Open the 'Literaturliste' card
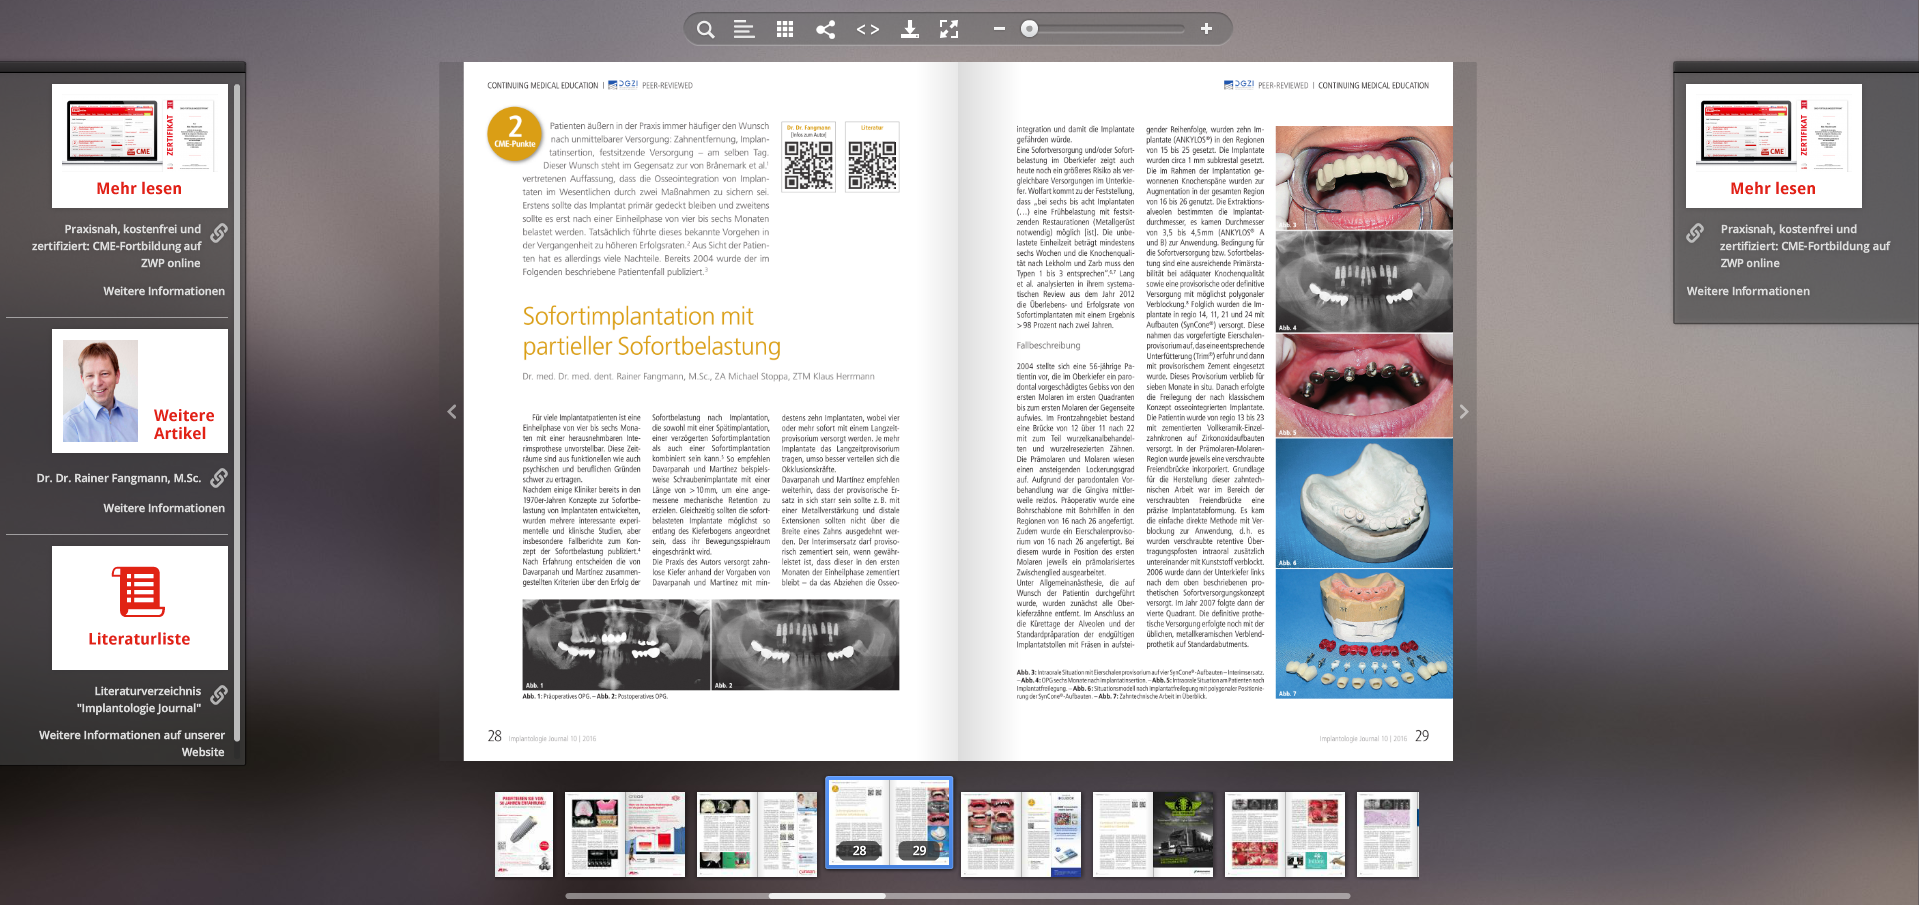Viewport: 1919px width, 905px height. (x=140, y=608)
